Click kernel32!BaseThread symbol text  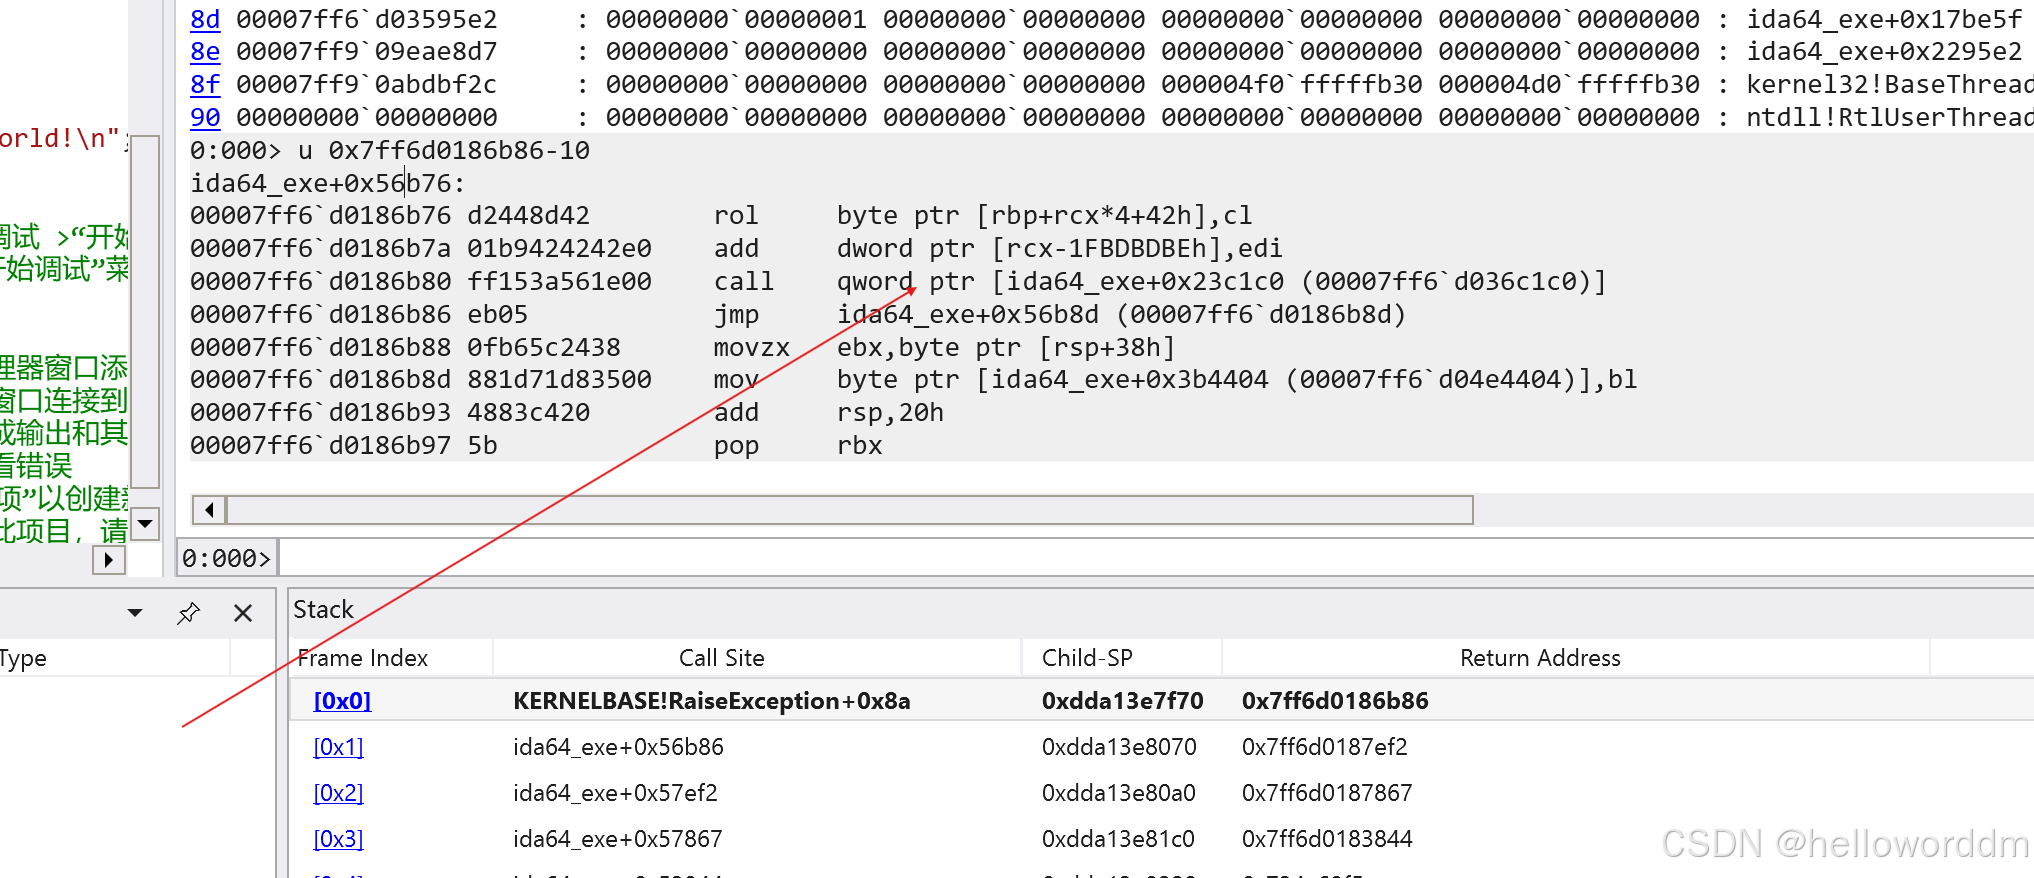pos(1890,84)
